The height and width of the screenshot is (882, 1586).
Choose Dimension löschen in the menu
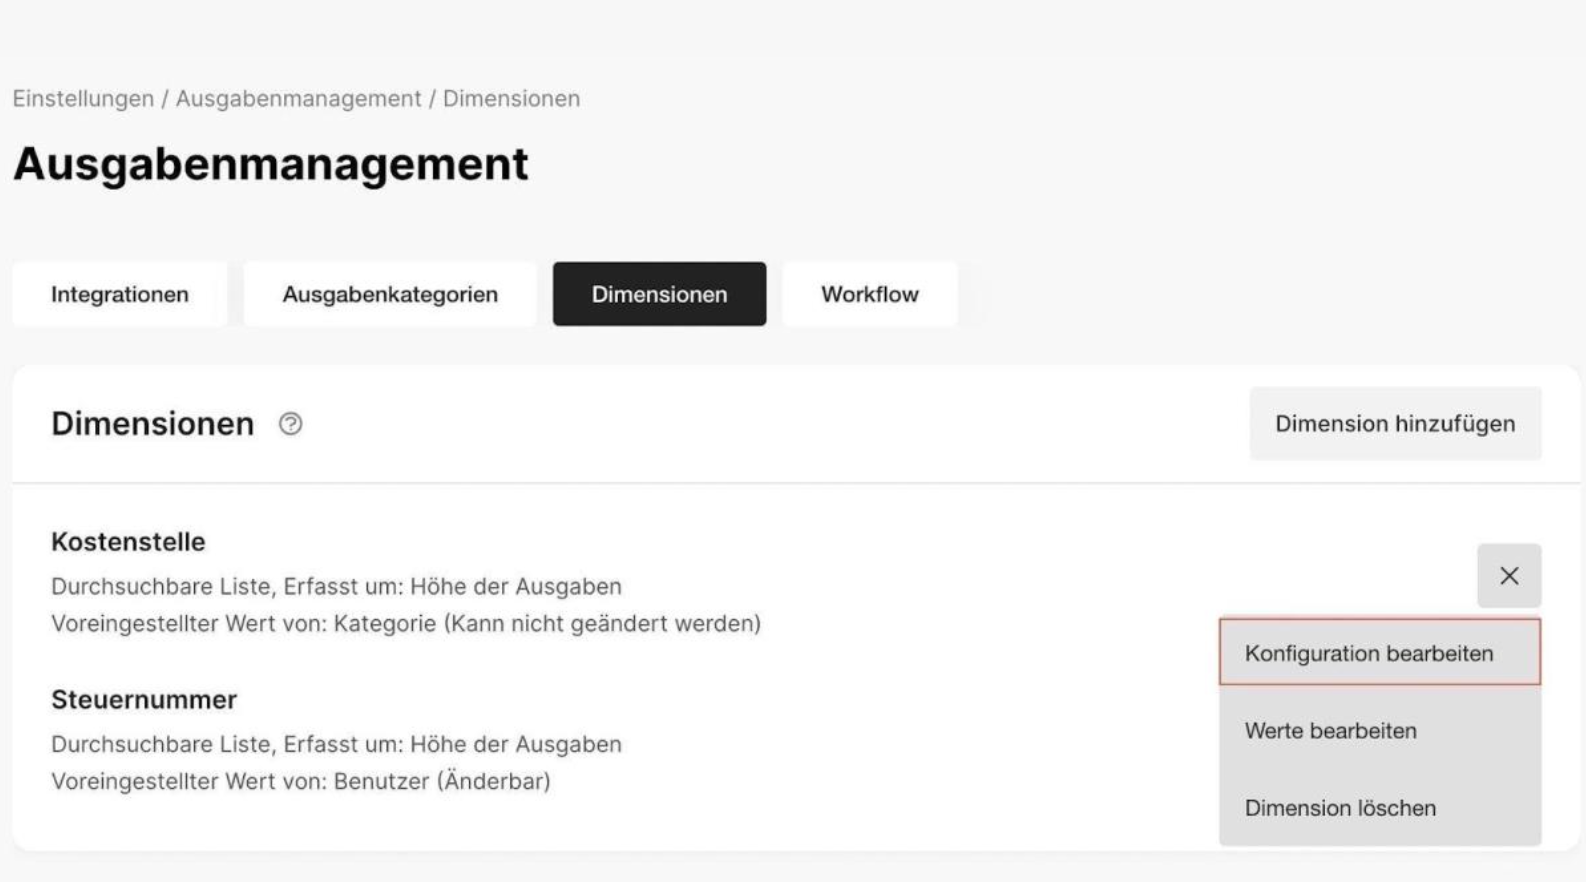click(x=1380, y=808)
